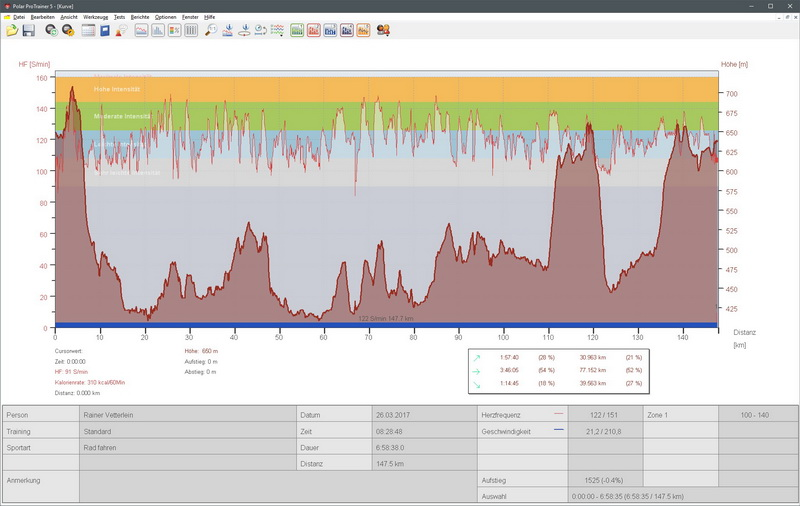This screenshot has height=506, width=800.
Task: Open the Optionen menu
Action: [x=168, y=18]
